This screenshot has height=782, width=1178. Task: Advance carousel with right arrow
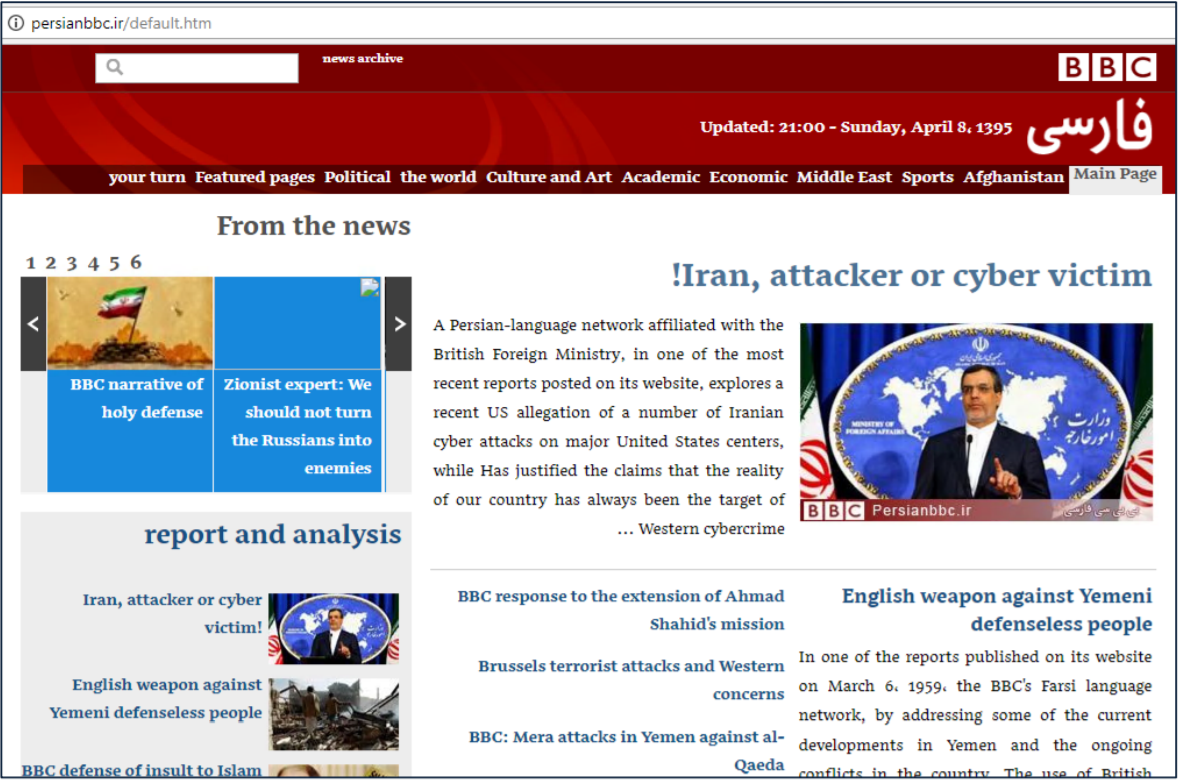(x=399, y=324)
